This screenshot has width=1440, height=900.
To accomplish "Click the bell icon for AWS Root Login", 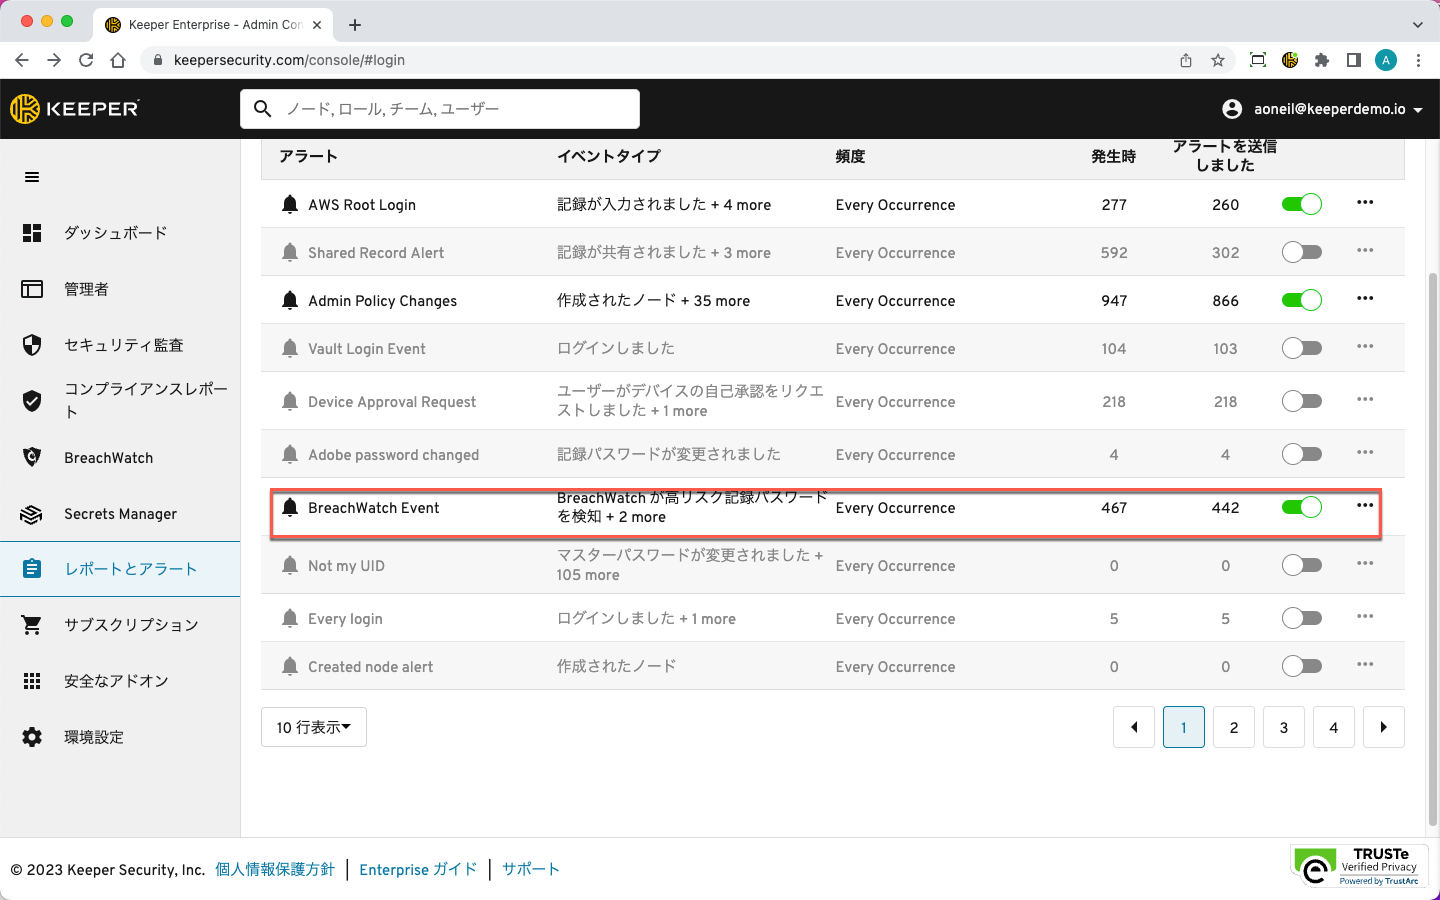I will click(290, 205).
